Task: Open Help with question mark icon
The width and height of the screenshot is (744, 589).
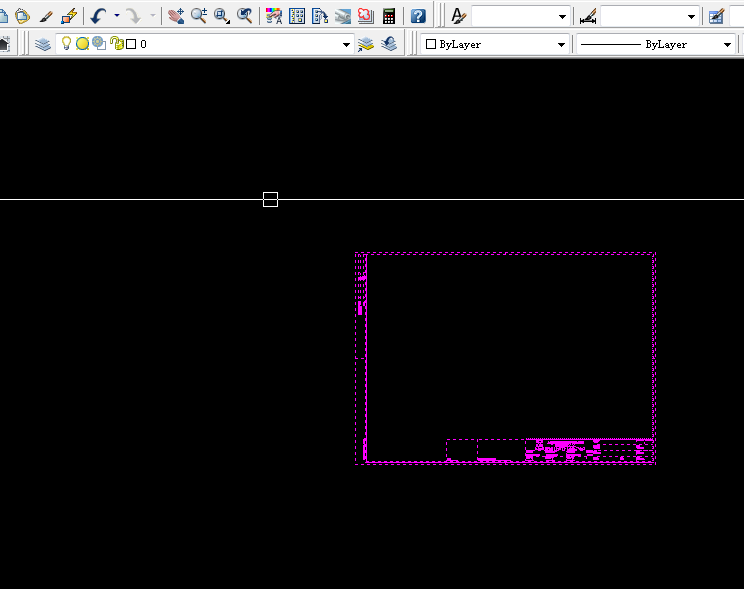Action: [x=418, y=16]
